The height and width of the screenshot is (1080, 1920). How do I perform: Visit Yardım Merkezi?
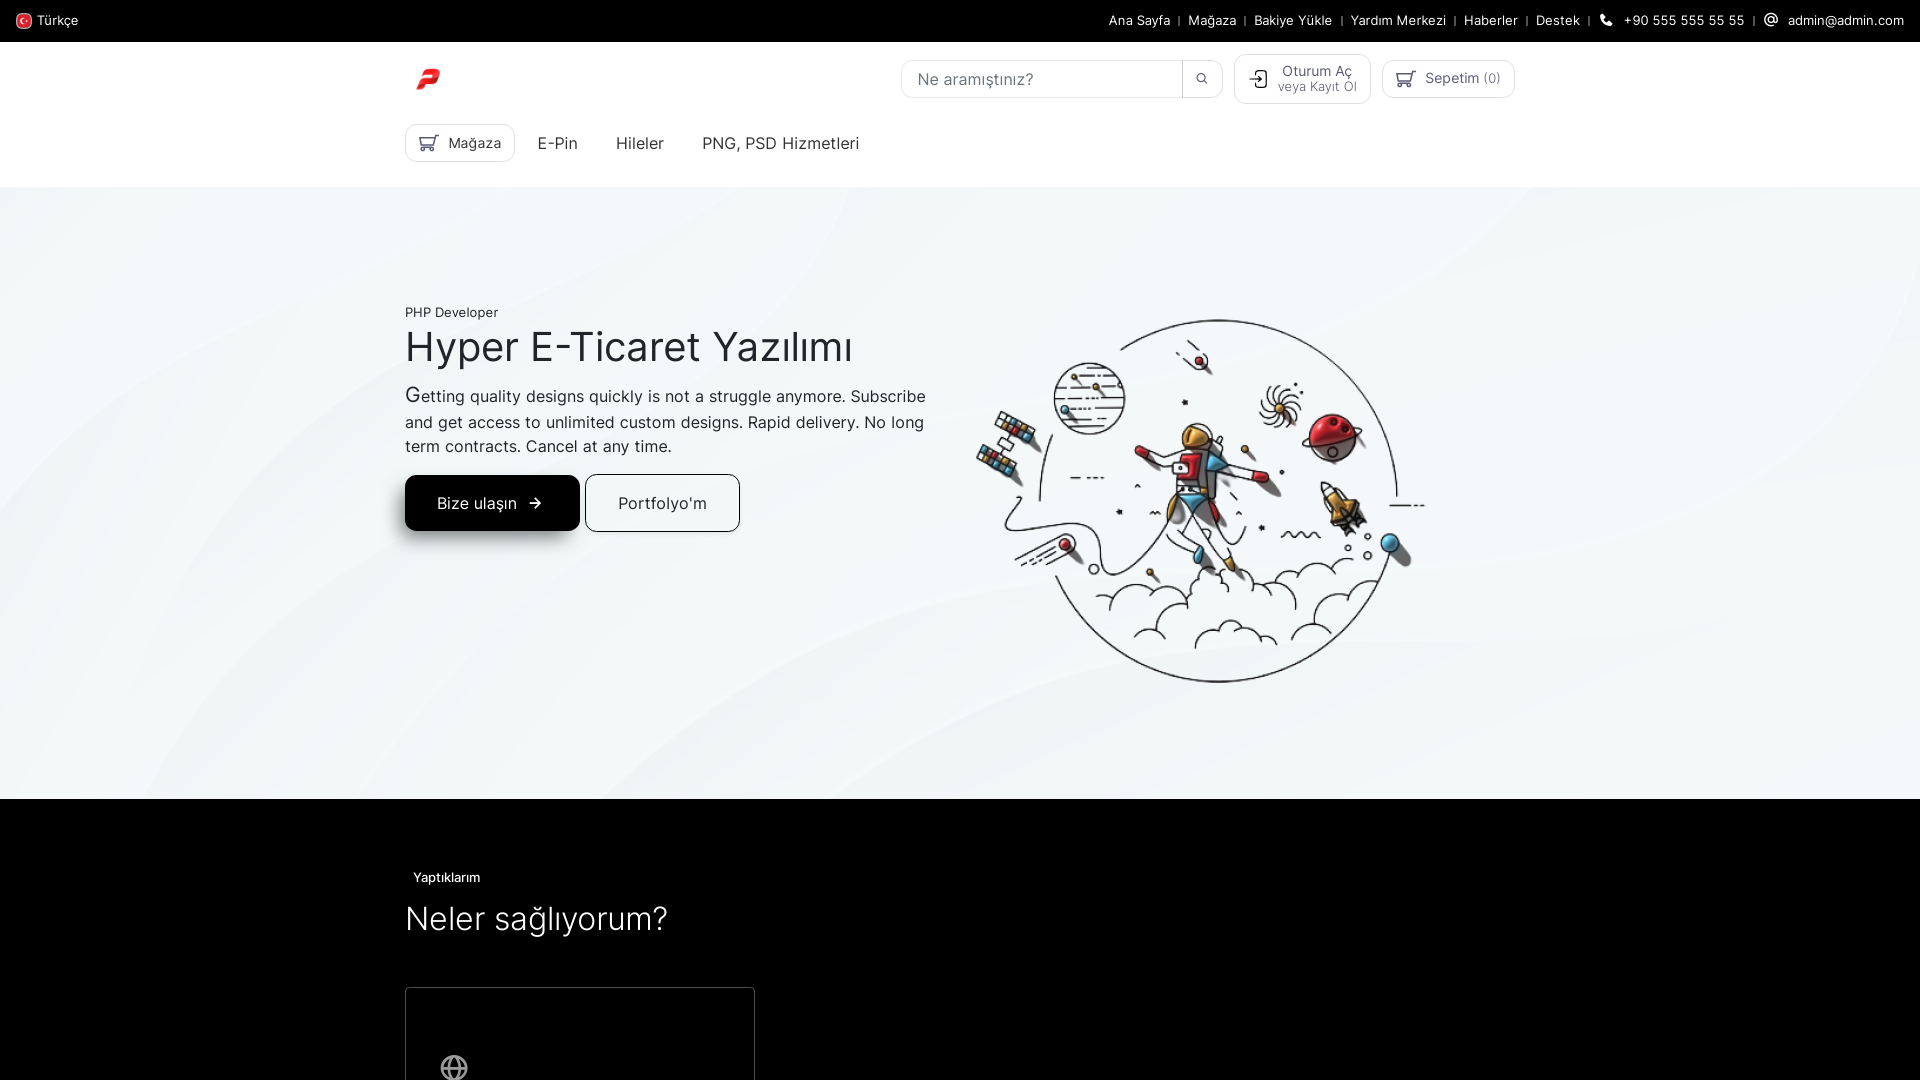point(1398,20)
